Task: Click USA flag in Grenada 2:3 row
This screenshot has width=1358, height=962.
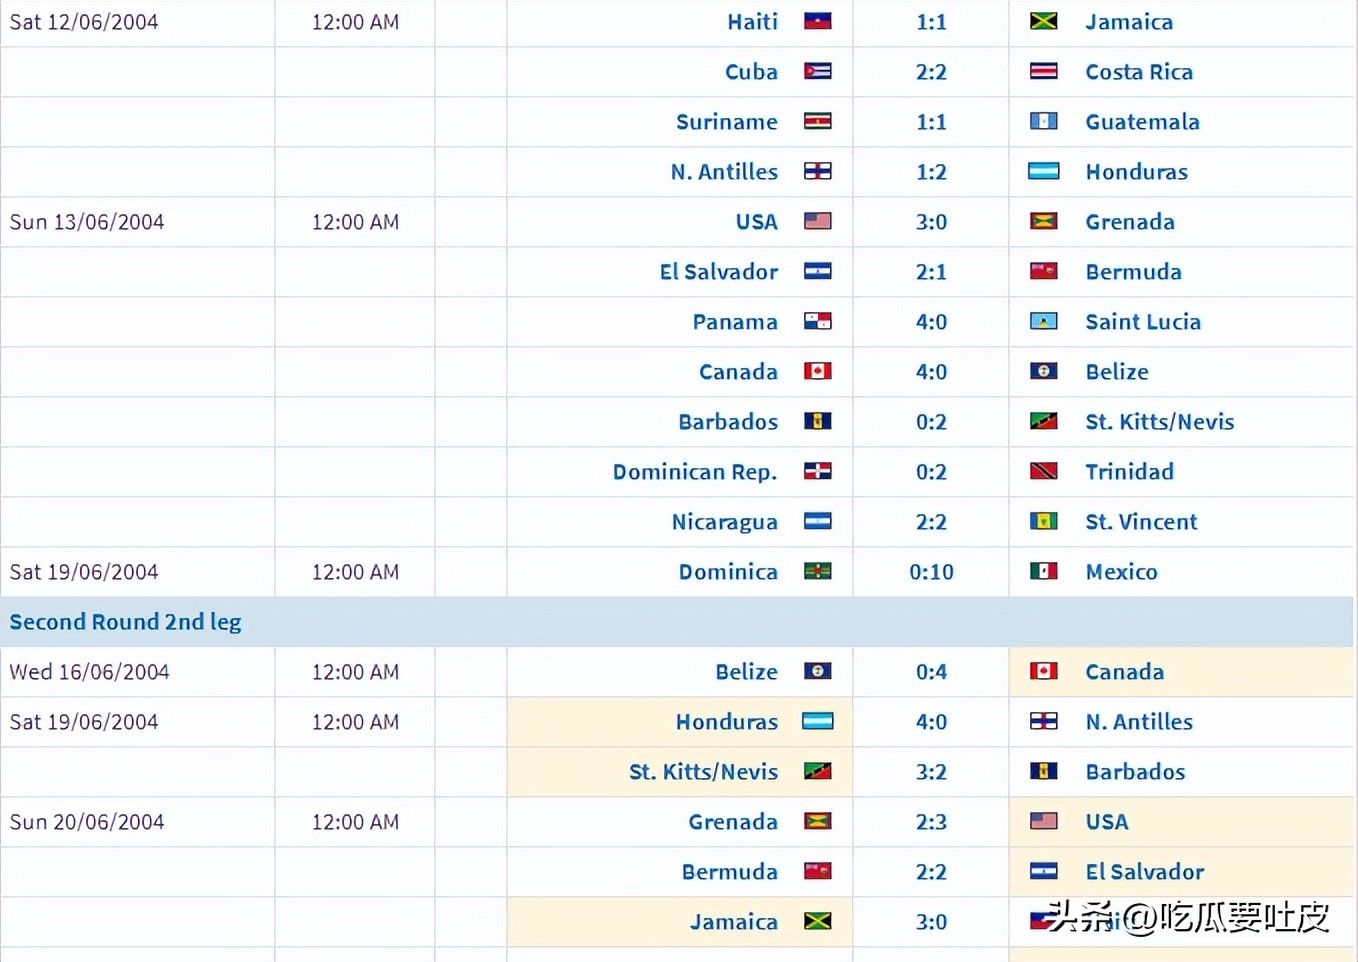Action: tap(1043, 821)
